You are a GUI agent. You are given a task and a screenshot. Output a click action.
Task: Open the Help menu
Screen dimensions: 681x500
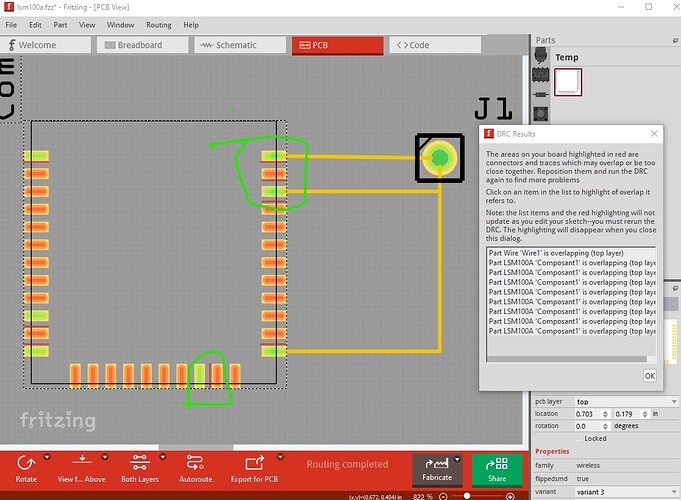click(x=191, y=25)
